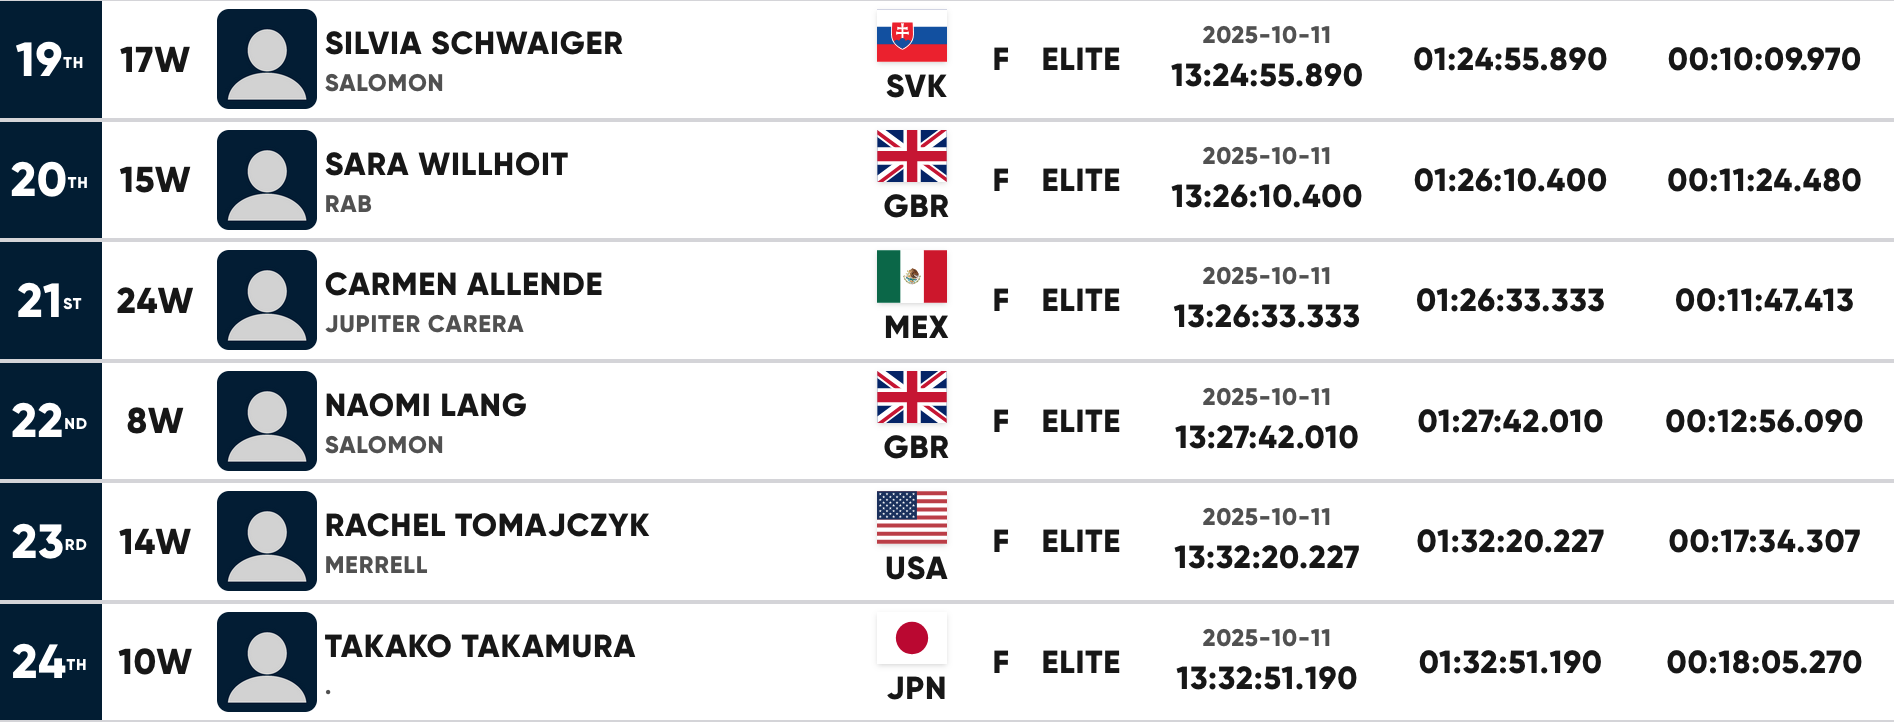The width and height of the screenshot is (1894, 722).
Task: Open Carmen Allende's athlete name
Action: pyautogui.click(x=463, y=284)
